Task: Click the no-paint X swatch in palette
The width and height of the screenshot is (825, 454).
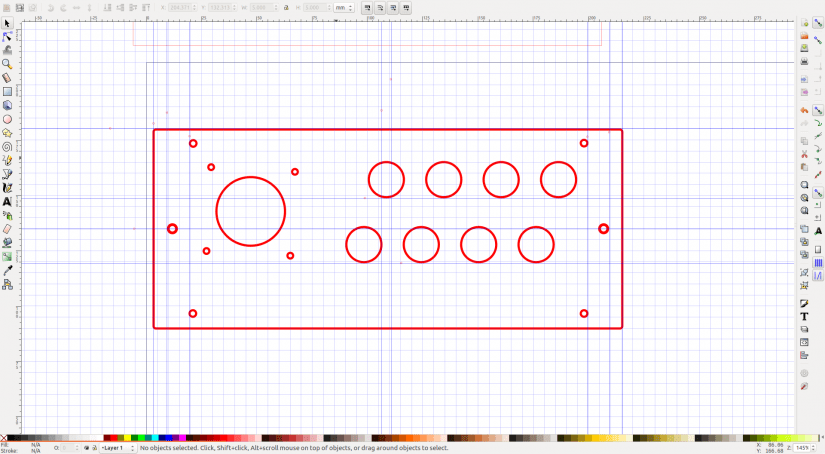Action: point(4,438)
